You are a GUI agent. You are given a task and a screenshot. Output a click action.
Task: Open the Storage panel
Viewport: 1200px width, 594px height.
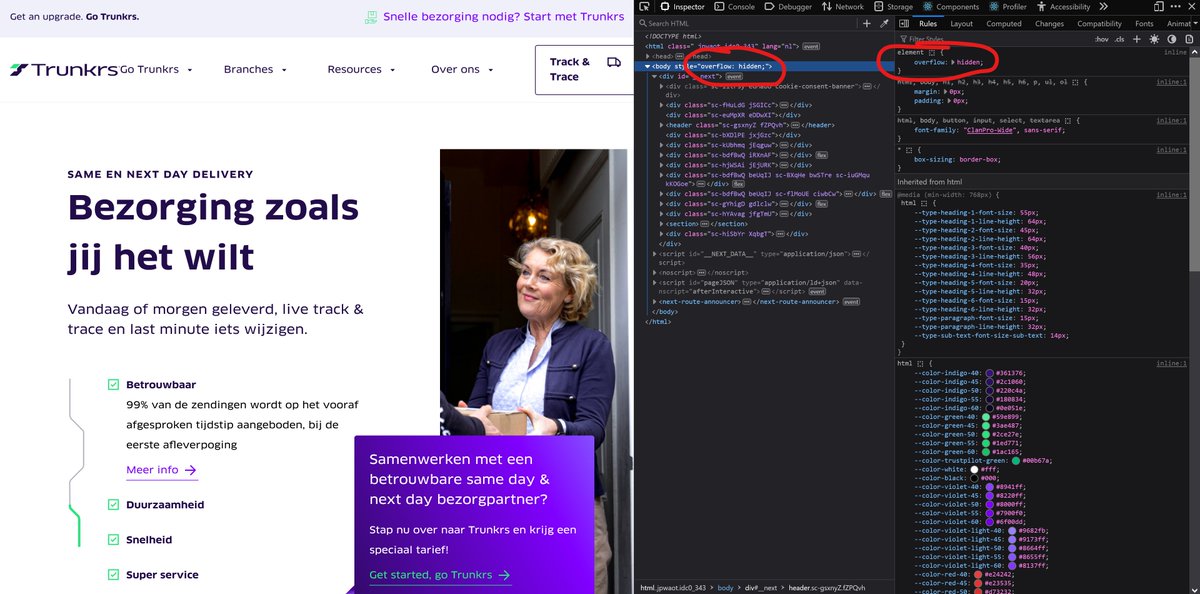[894, 7]
